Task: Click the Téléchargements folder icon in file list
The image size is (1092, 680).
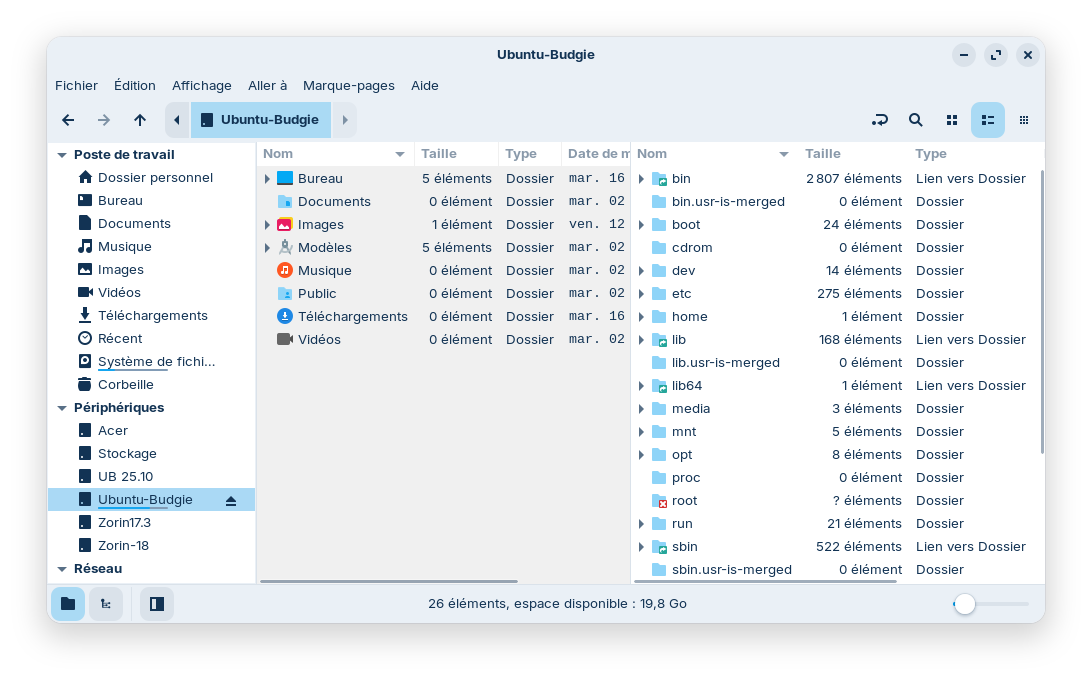Action: click(x=285, y=316)
